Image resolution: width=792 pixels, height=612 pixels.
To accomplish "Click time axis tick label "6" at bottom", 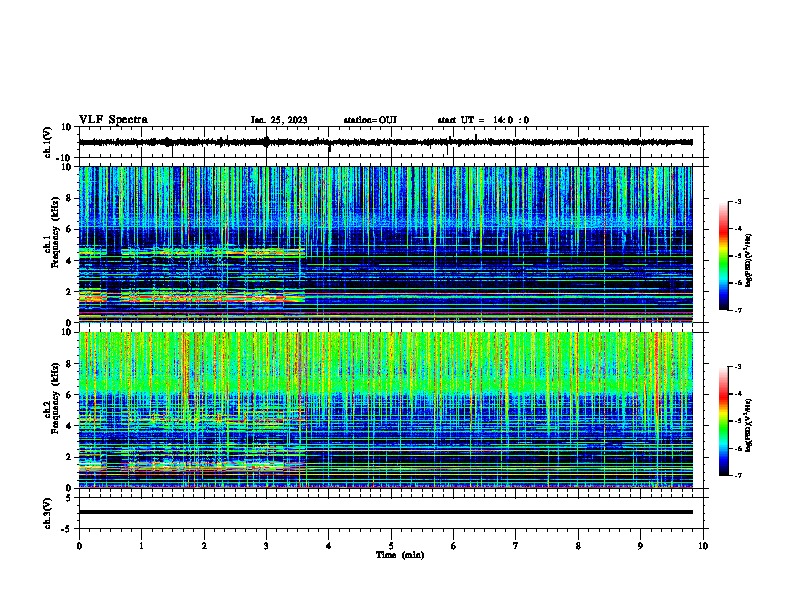I will pyautogui.click(x=454, y=546).
